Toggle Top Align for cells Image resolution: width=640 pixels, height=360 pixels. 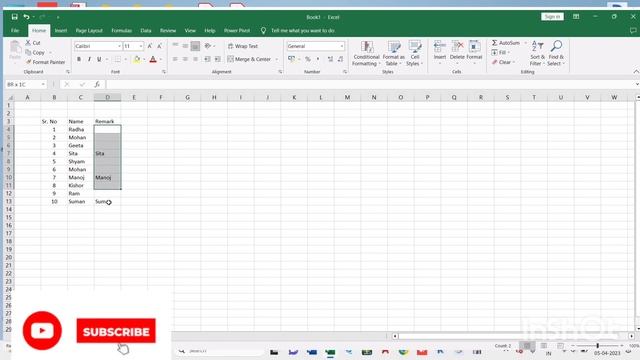175,46
